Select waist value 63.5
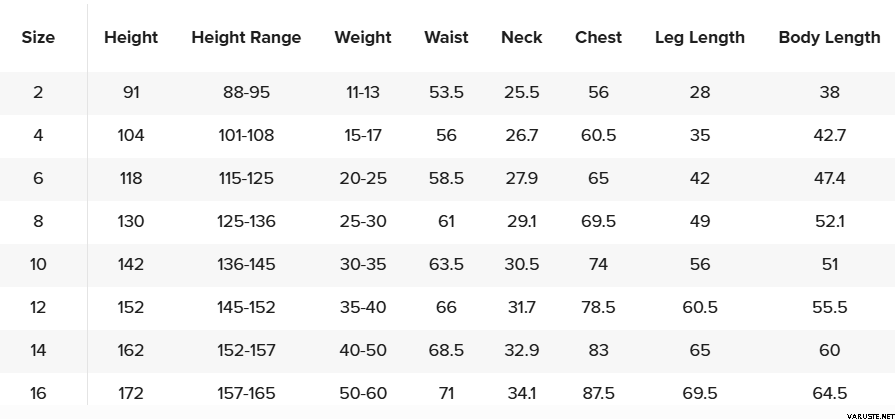Viewport: 895px width, 419px height. point(446,265)
